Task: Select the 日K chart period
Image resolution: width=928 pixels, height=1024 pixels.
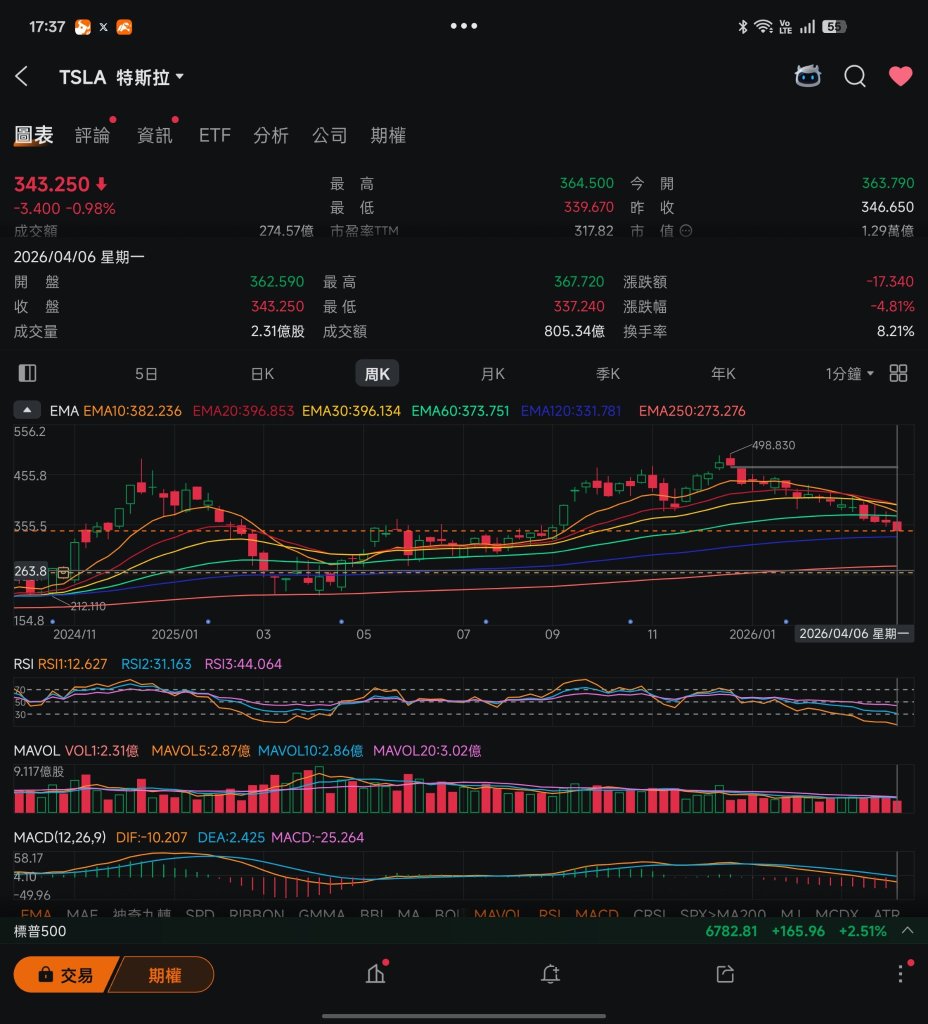Action: [x=262, y=374]
